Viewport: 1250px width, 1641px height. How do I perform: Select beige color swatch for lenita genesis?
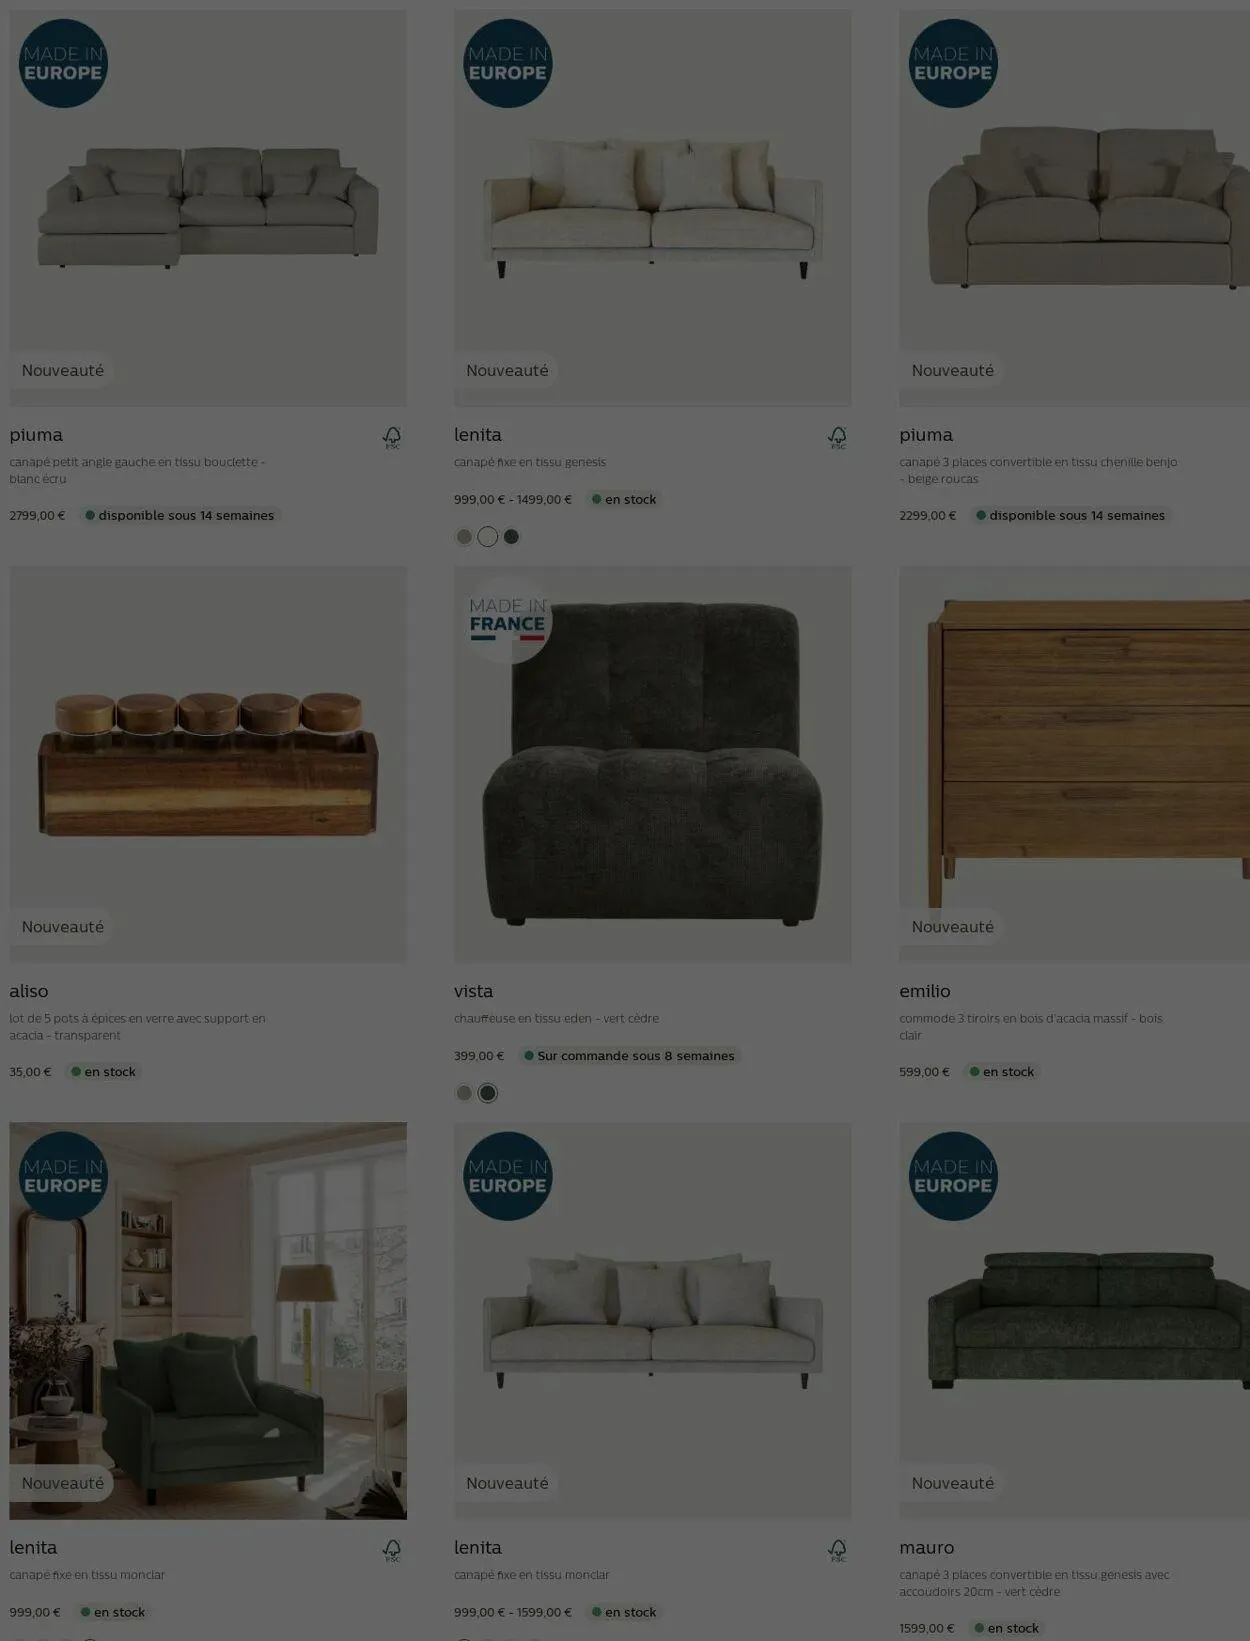(x=464, y=537)
